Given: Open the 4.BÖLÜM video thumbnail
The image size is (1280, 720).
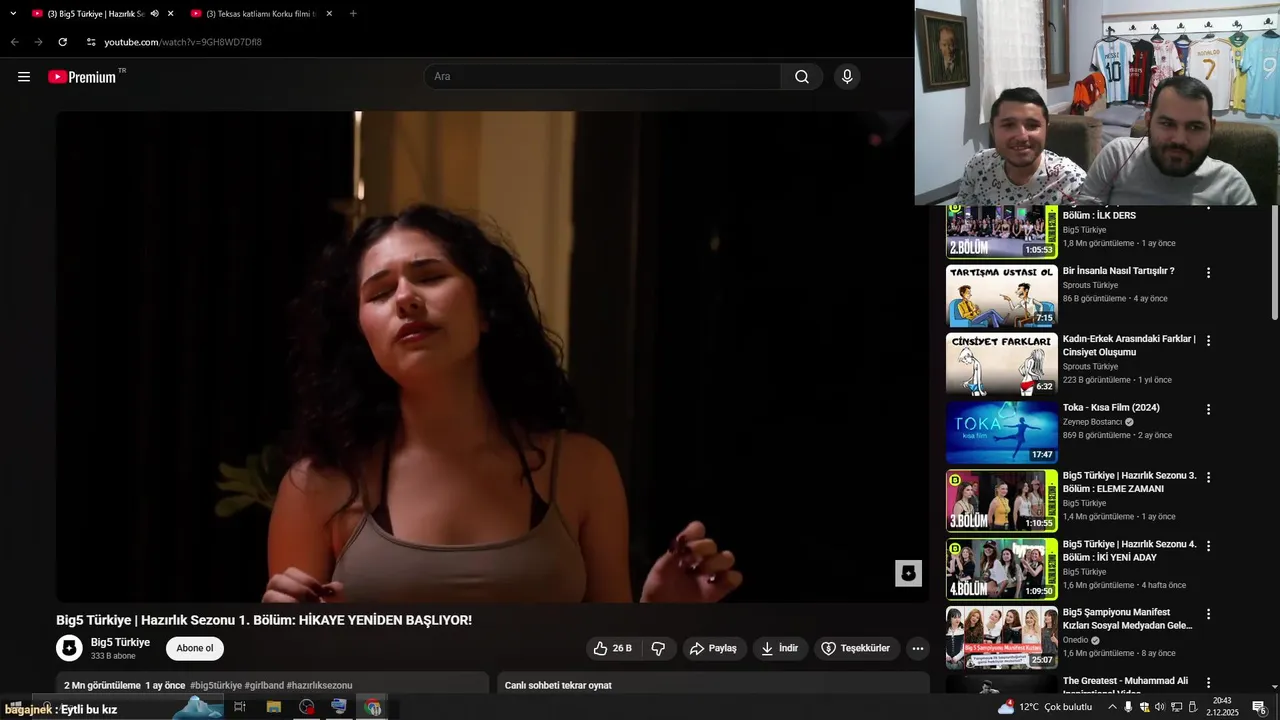Looking at the screenshot, I should click(1001, 569).
